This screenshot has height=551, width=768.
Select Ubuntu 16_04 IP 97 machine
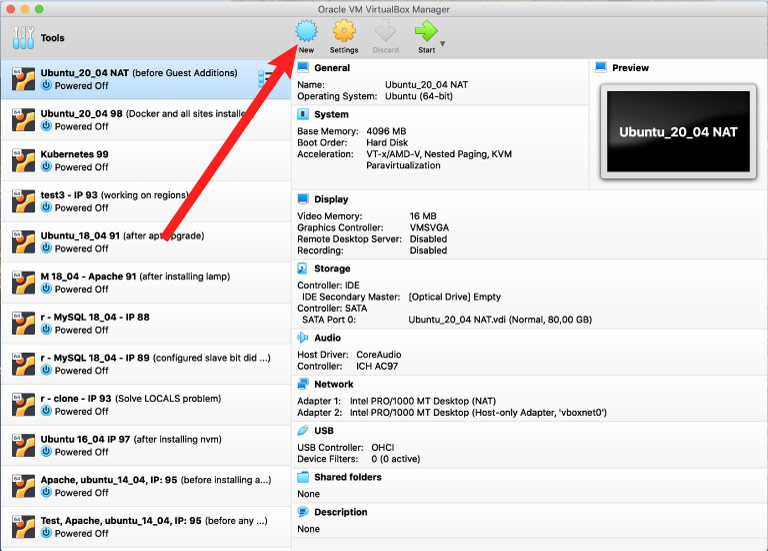tap(146, 445)
